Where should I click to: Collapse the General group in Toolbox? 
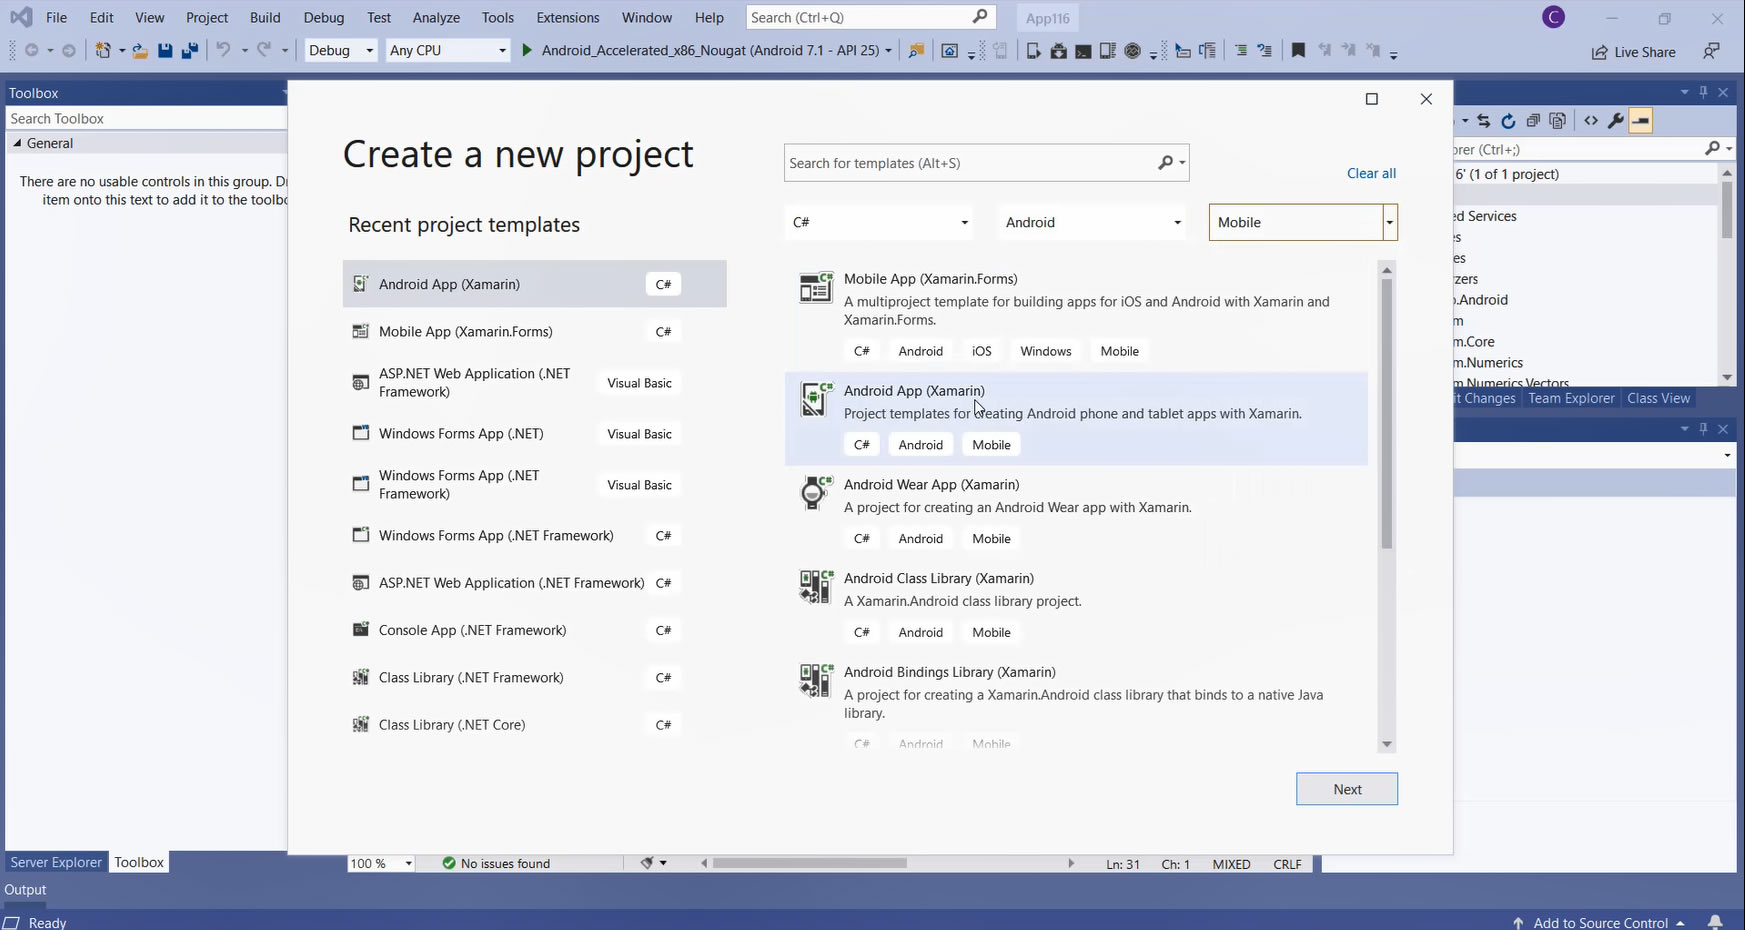pyautogui.click(x=17, y=143)
